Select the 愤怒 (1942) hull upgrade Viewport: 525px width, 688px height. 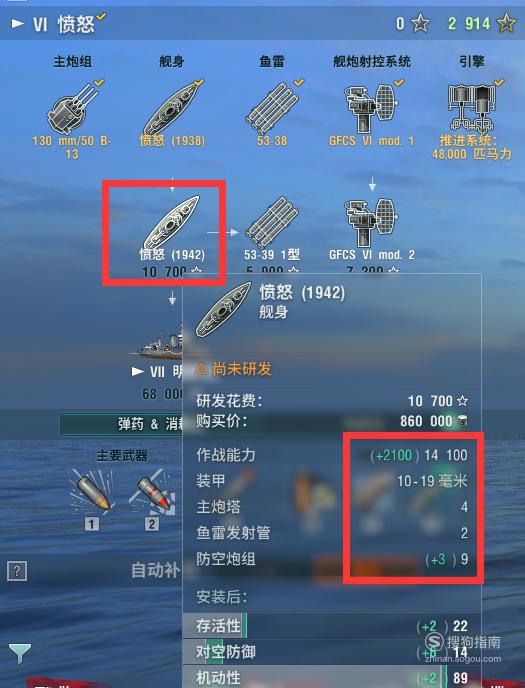point(172,222)
